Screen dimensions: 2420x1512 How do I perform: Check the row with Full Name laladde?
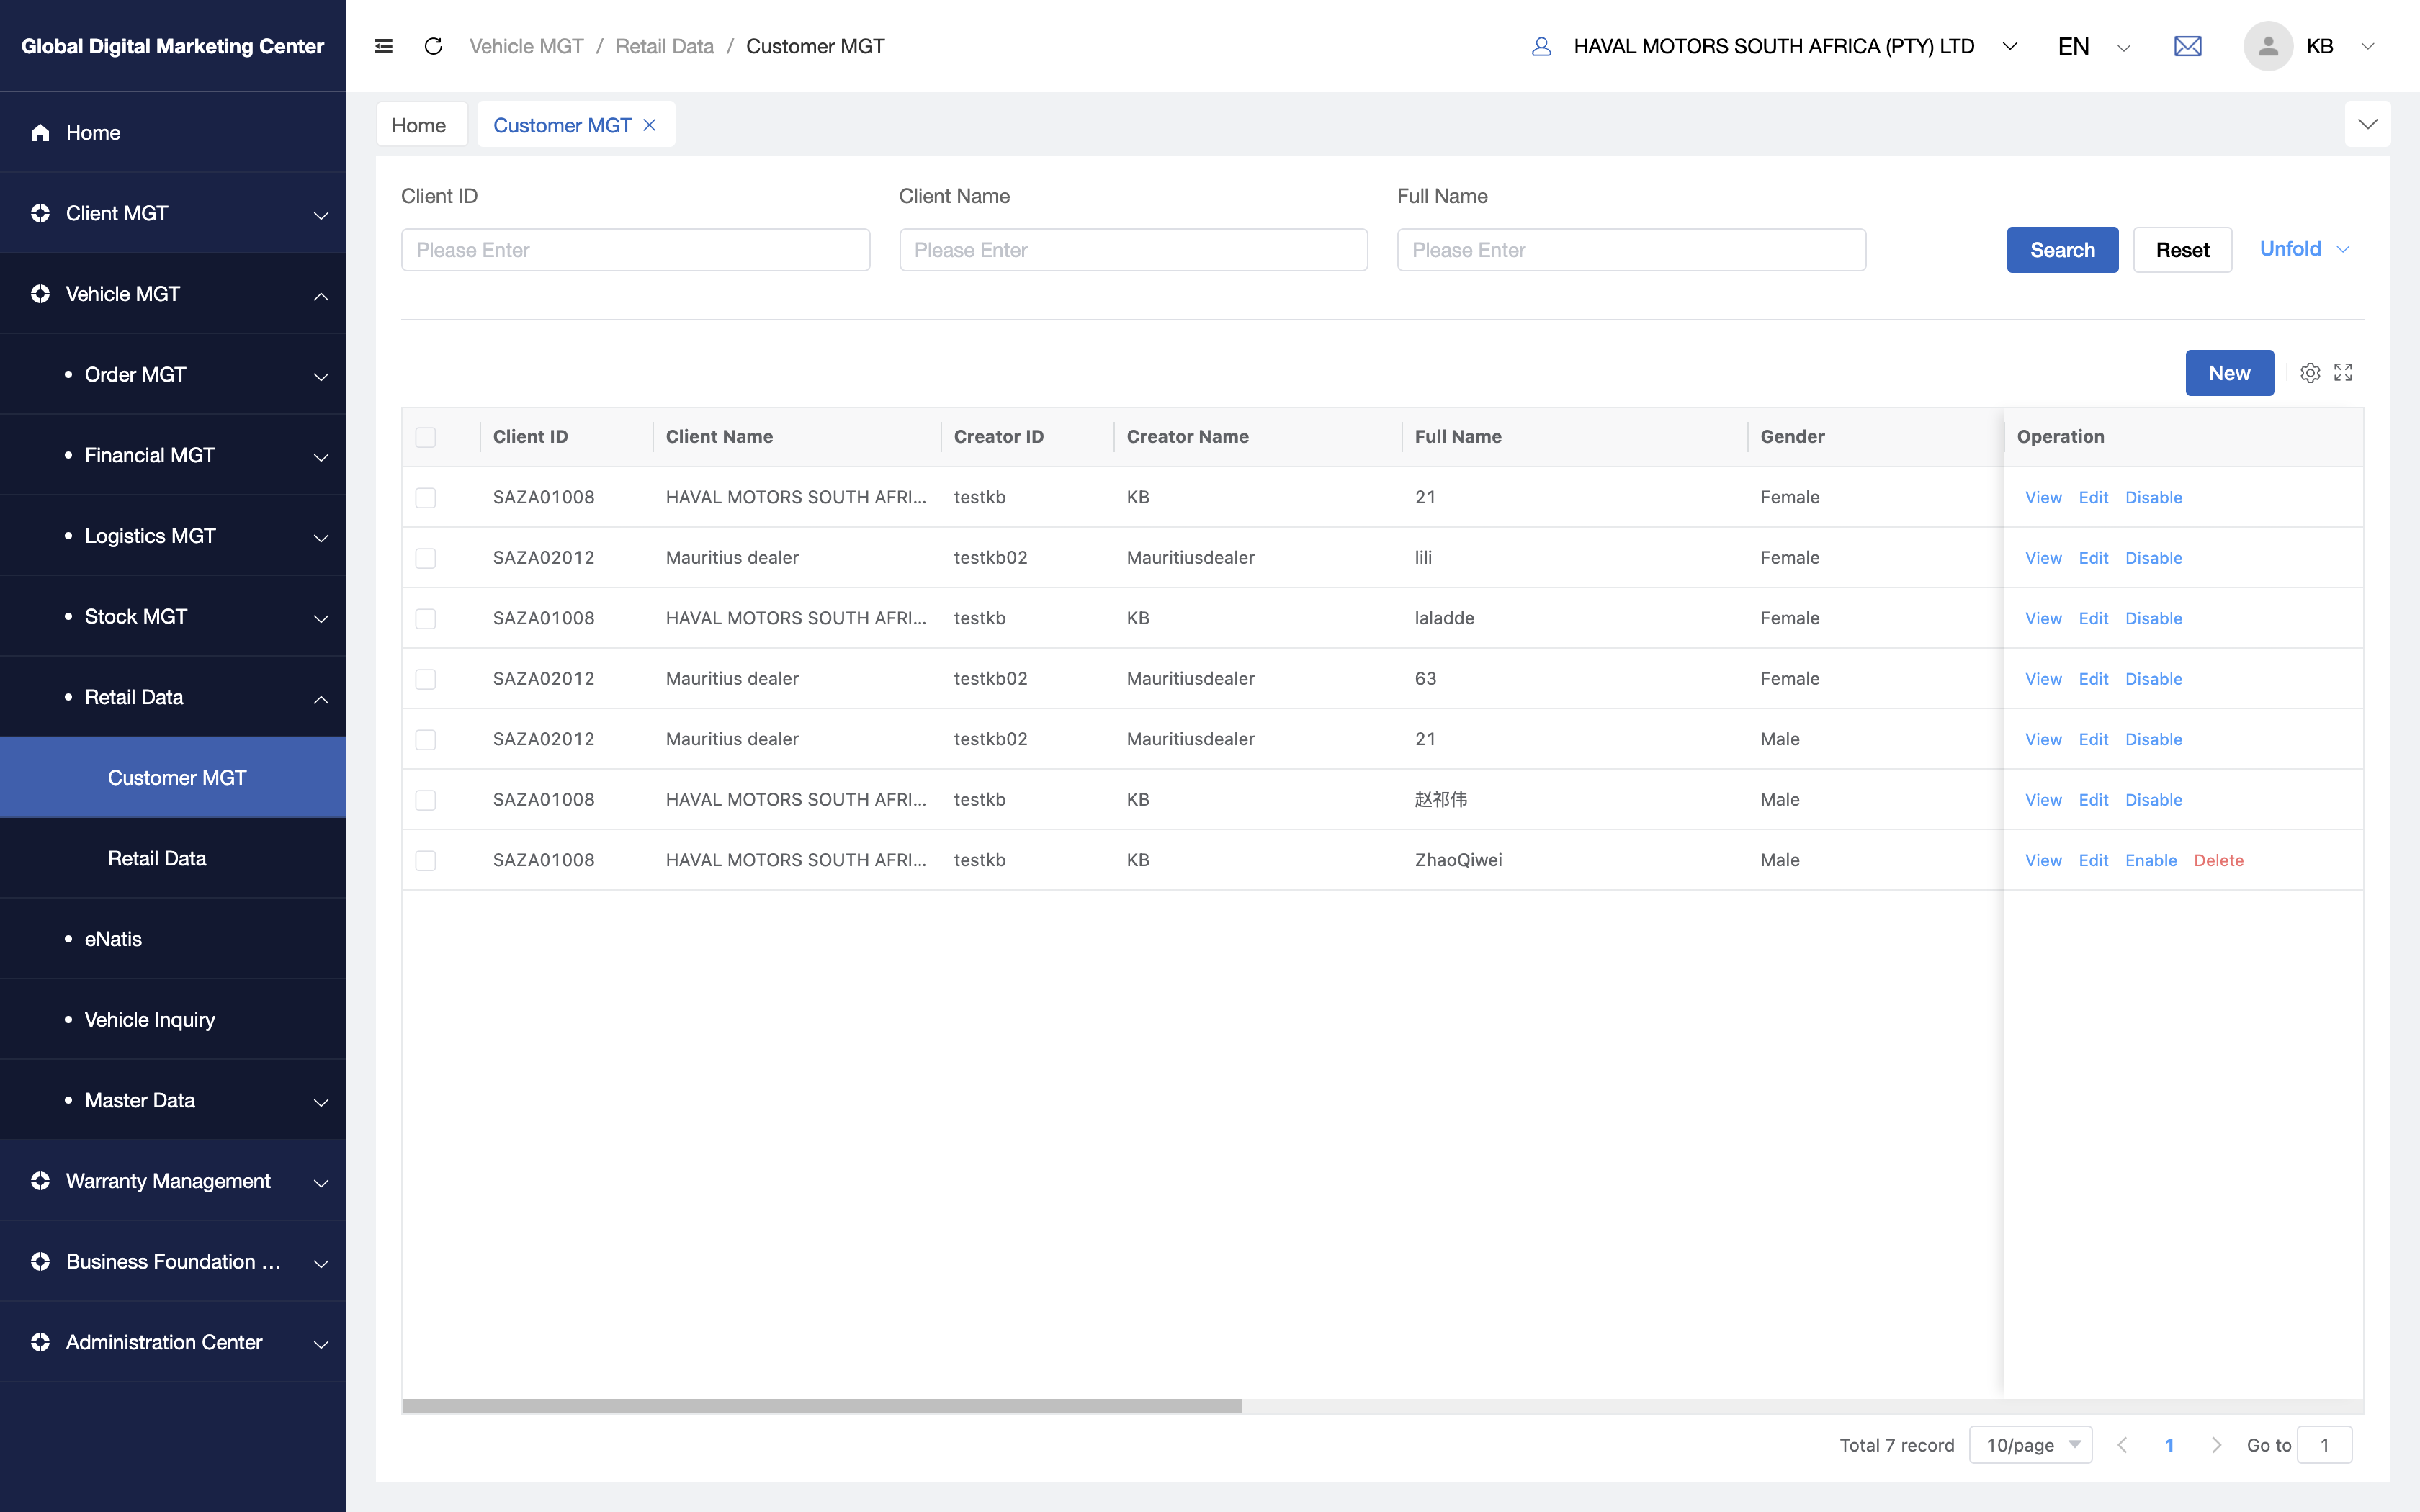pos(426,619)
